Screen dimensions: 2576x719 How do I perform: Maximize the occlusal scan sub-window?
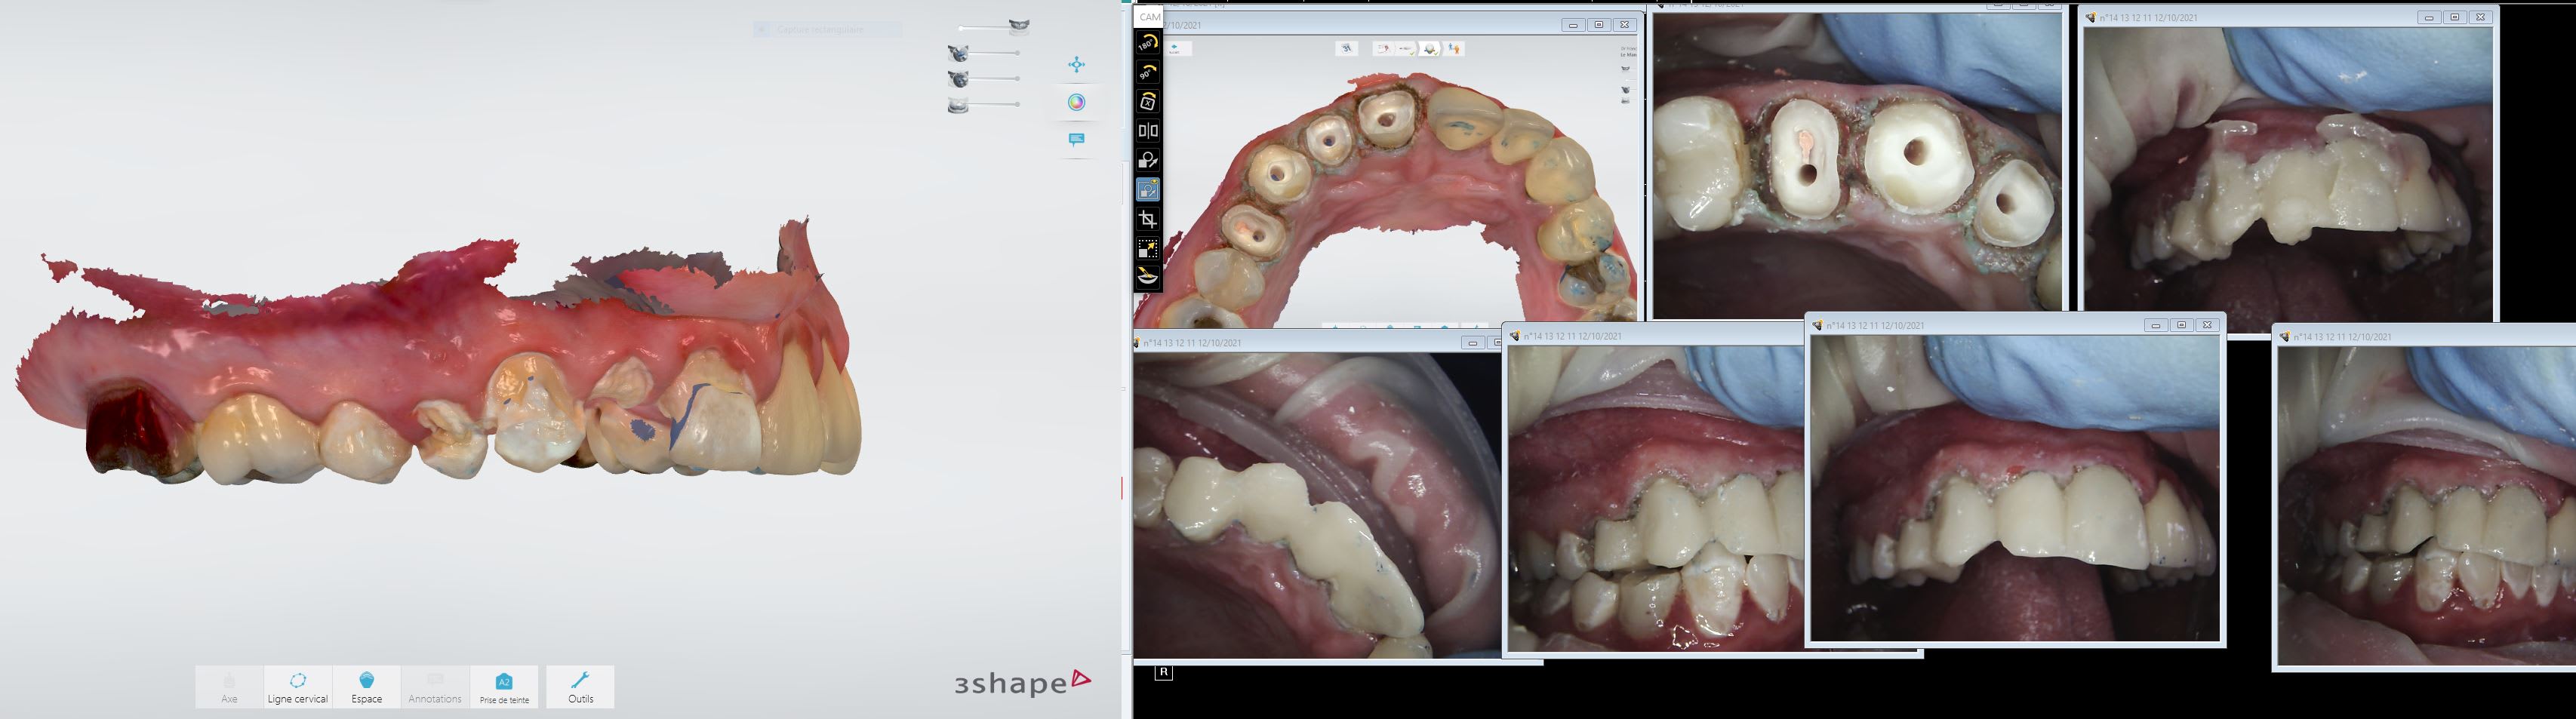[x=1598, y=25]
